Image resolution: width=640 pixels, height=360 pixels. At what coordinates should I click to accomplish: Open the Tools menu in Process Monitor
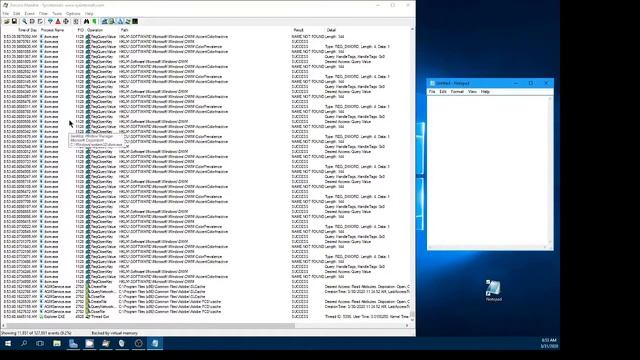click(x=57, y=13)
